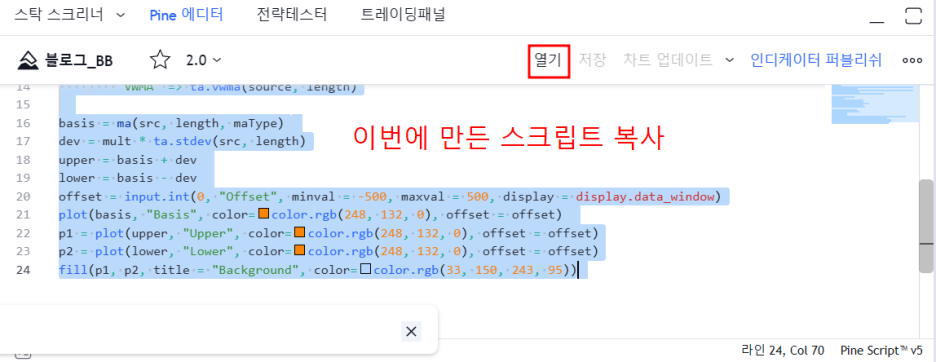Expand the 스탁 스크리너 dropdown chevron

pyautogui.click(x=121, y=16)
